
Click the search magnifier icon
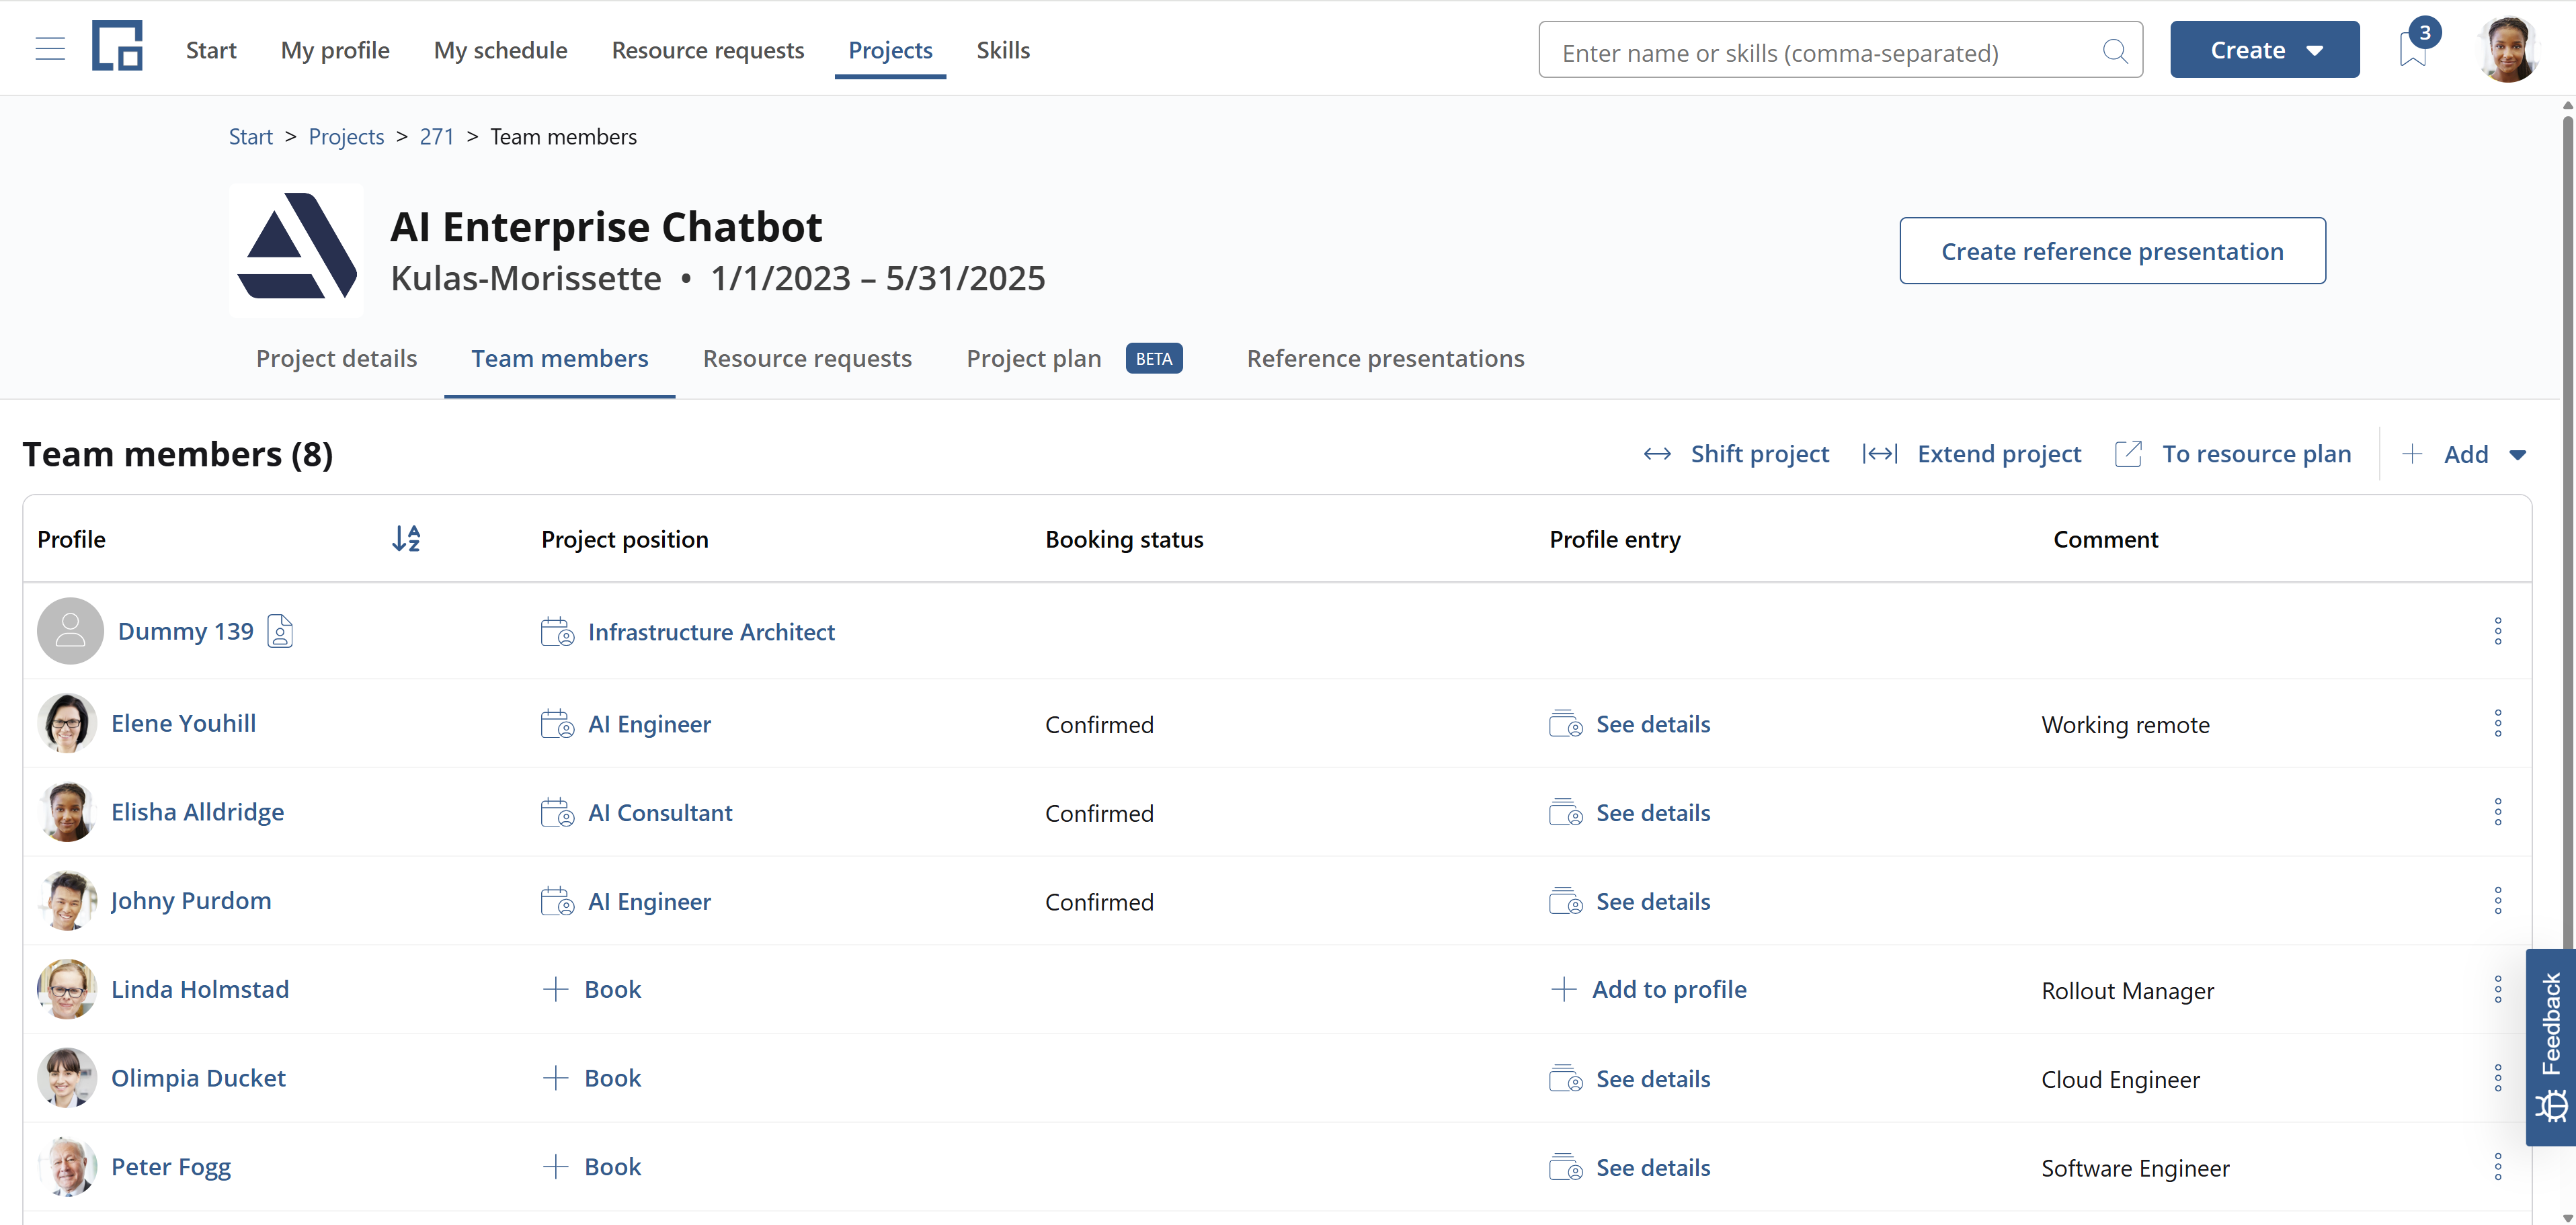coord(2115,51)
